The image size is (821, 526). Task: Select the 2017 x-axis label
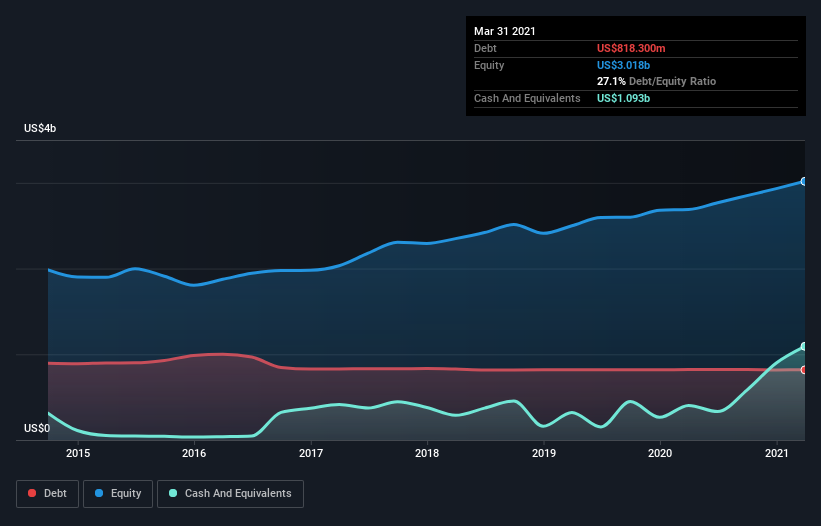pos(311,453)
